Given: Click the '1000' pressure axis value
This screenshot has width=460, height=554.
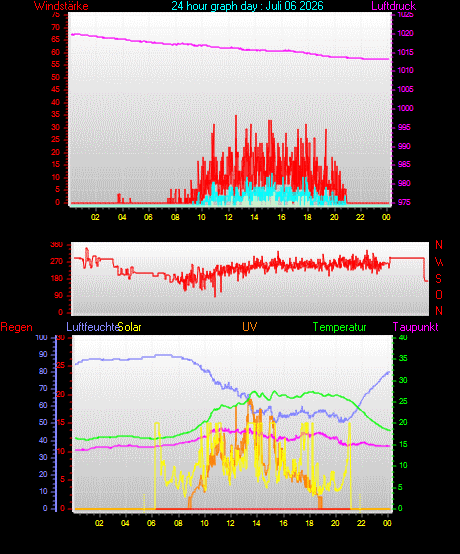Looking at the screenshot, I should coord(405,108).
